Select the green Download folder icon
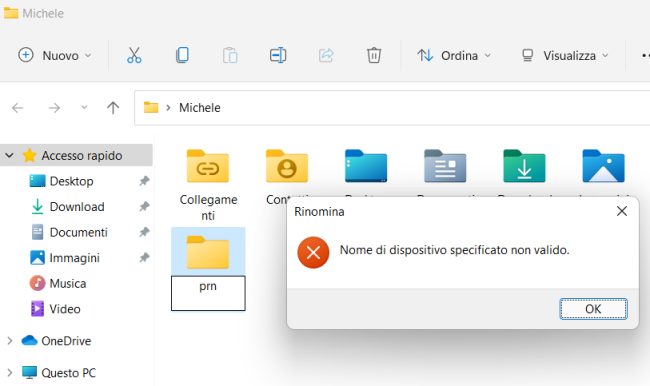Viewport: 650px width, 386px height. [524, 166]
